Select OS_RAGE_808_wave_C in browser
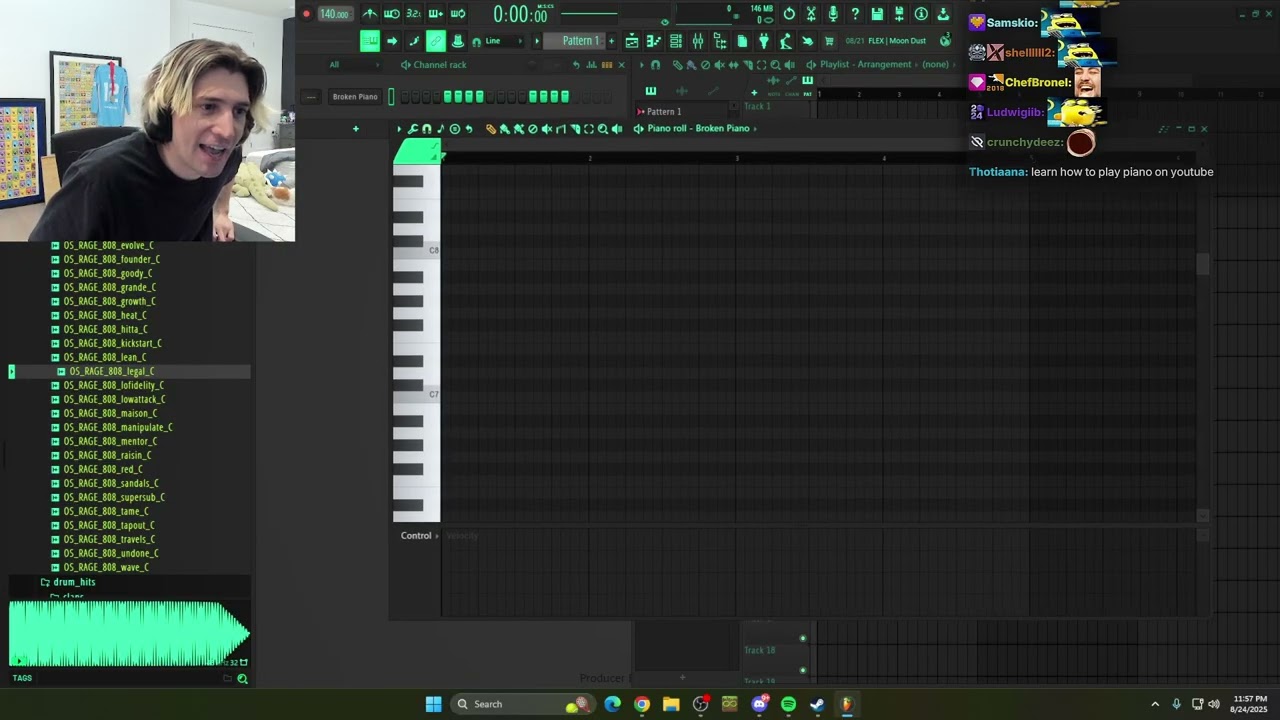Screen dimensions: 1280x720 point(106,567)
